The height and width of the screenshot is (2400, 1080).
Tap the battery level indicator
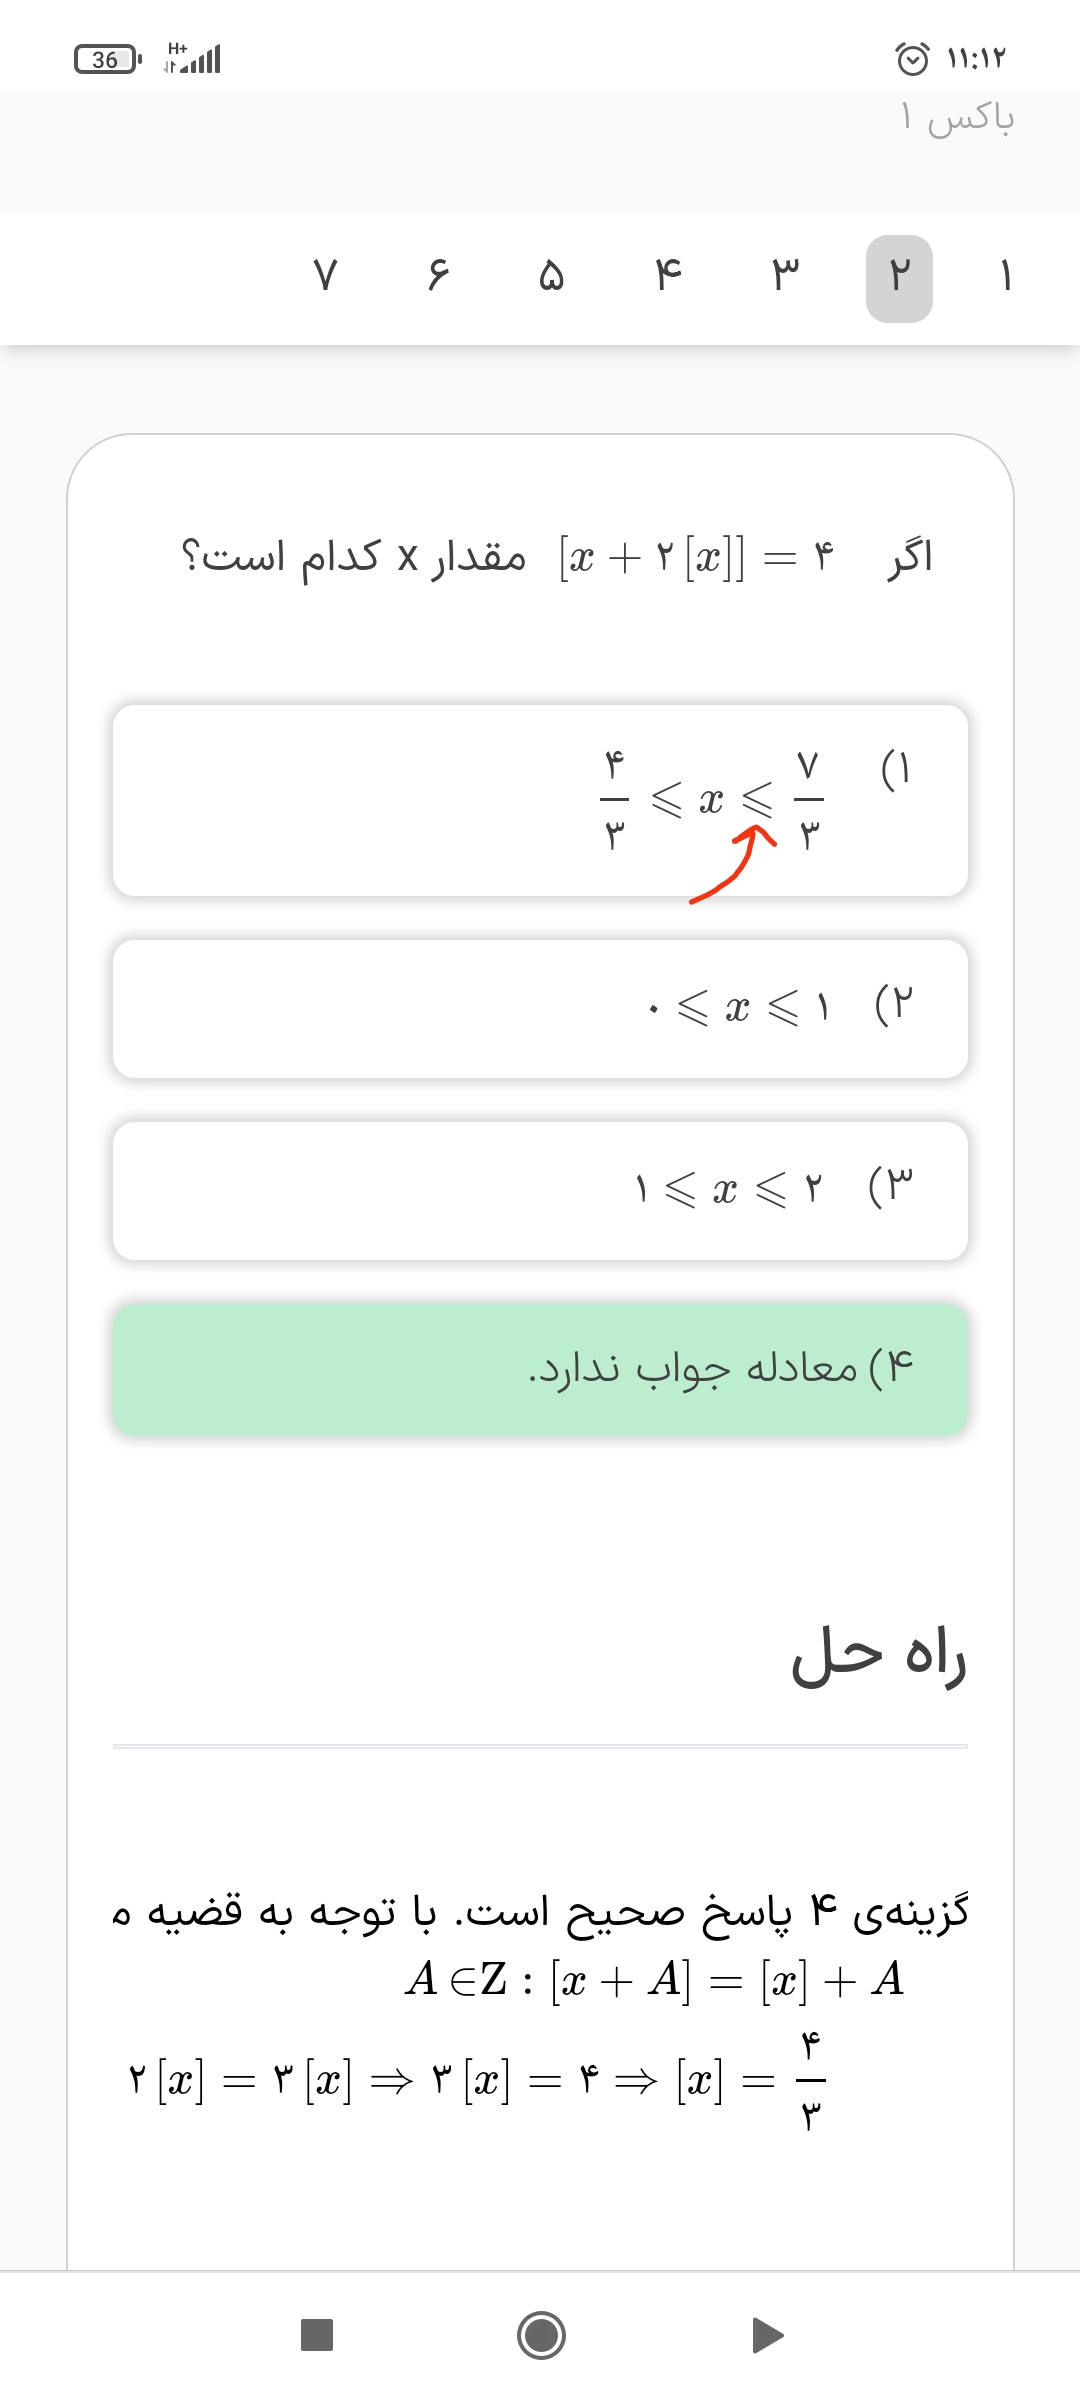[107, 60]
